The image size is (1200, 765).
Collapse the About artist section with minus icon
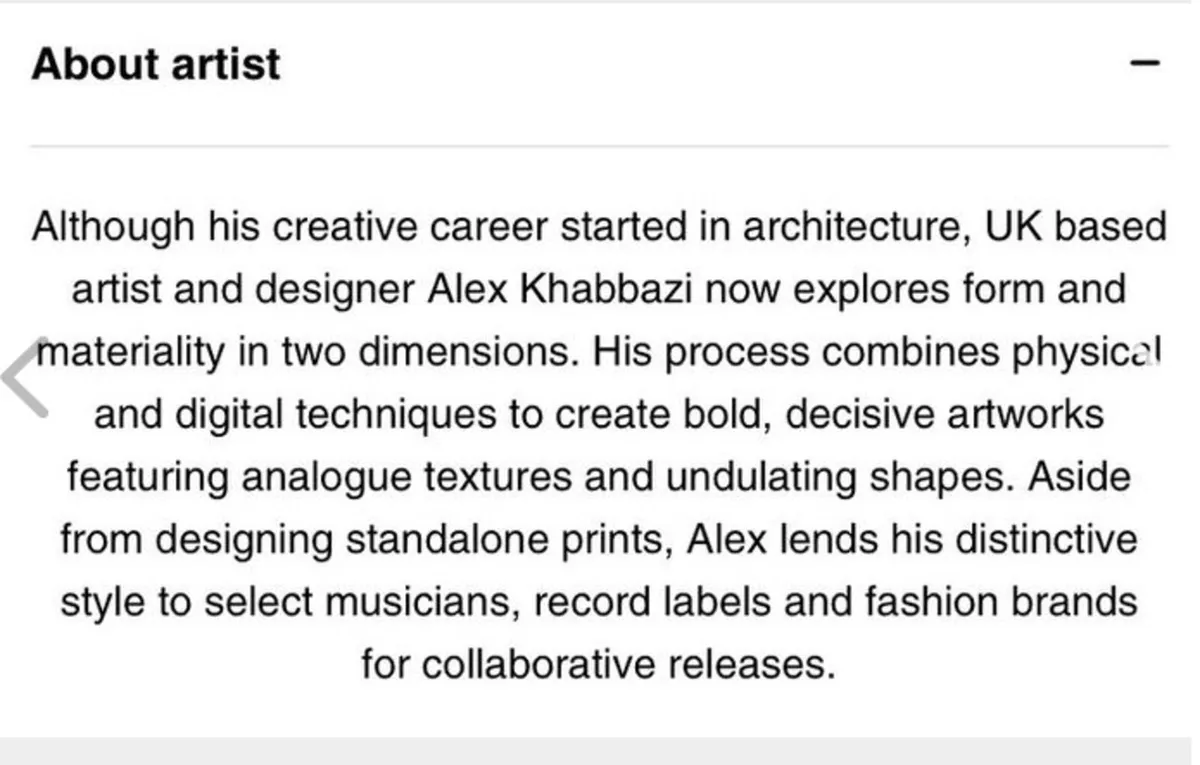1144,63
